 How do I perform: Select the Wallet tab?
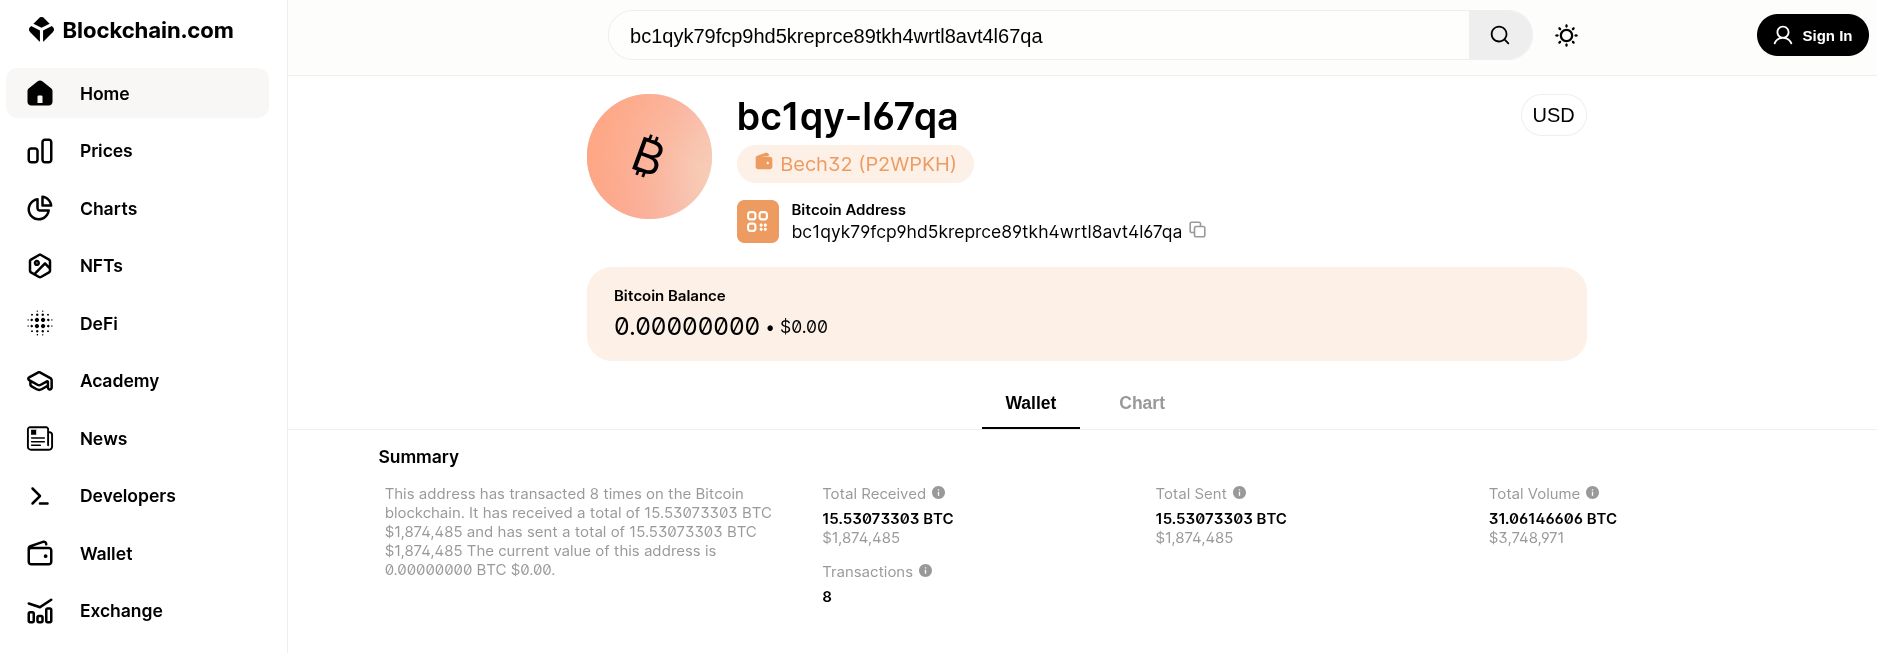(x=1030, y=403)
